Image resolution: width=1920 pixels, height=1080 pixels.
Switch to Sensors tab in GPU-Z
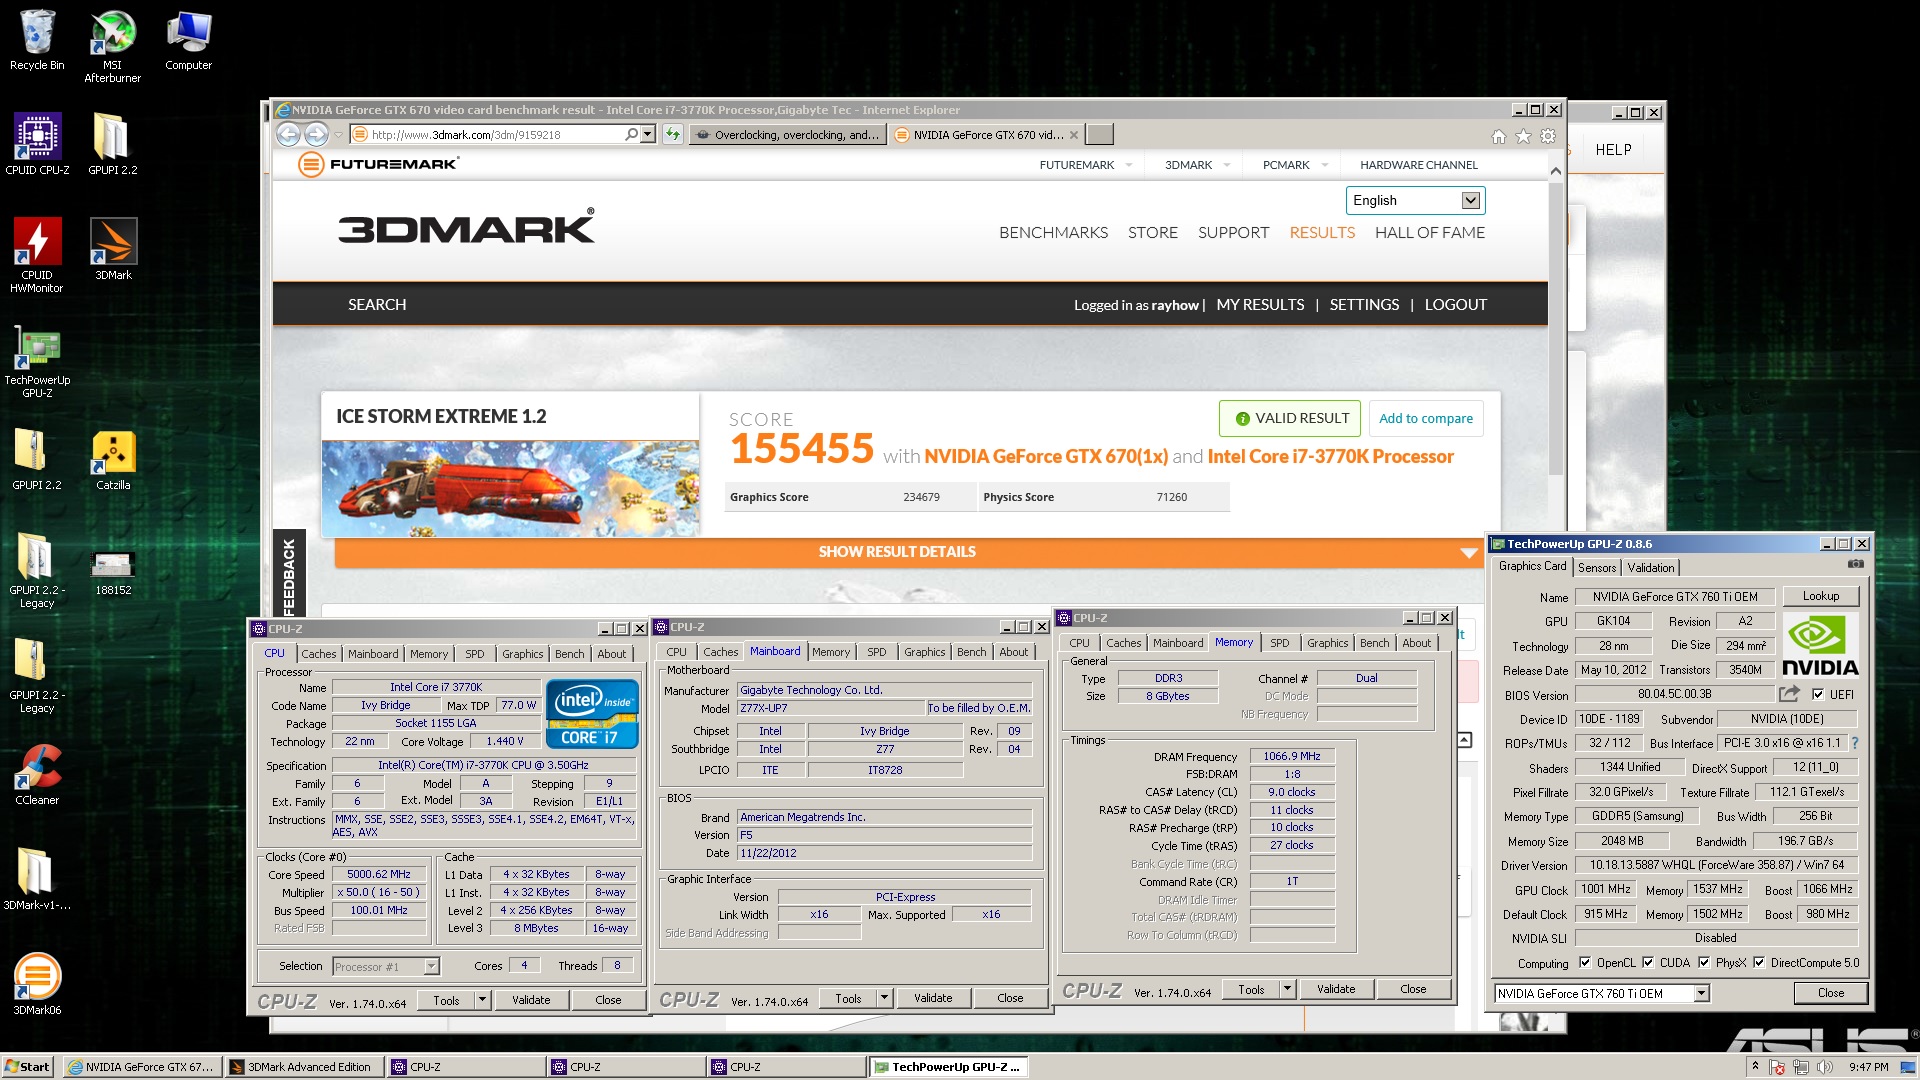(1597, 567)
